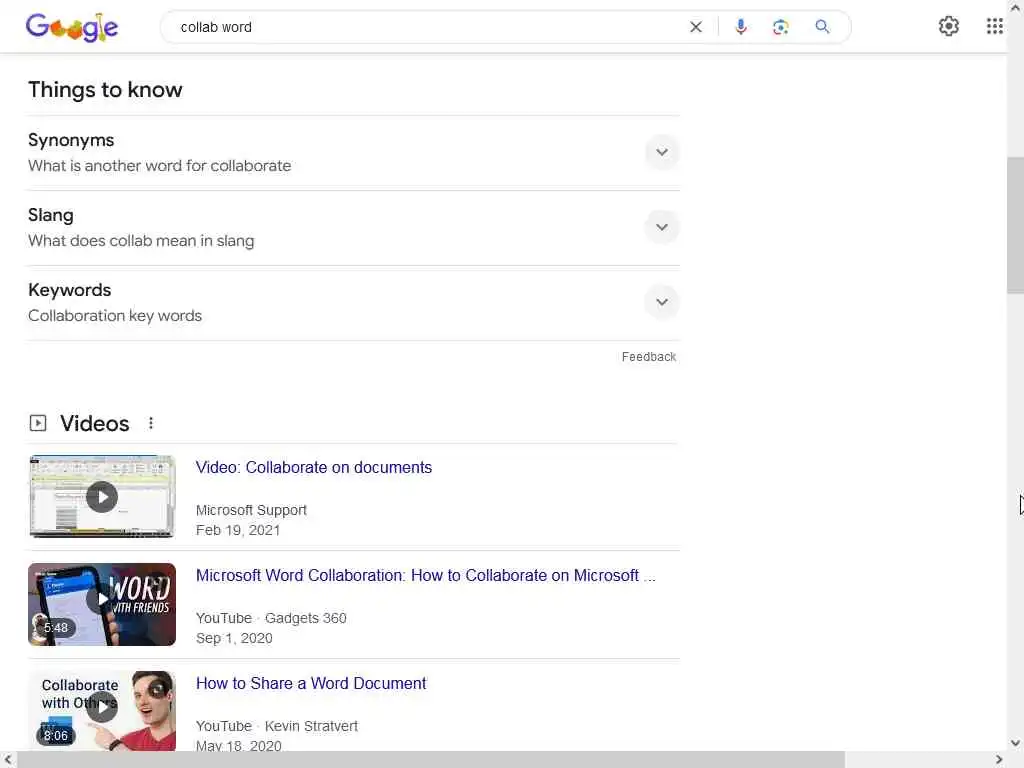Click the horizontal scrollbar right arrow
This screenshot has height=768, width=1024.
tap(999, 760)
